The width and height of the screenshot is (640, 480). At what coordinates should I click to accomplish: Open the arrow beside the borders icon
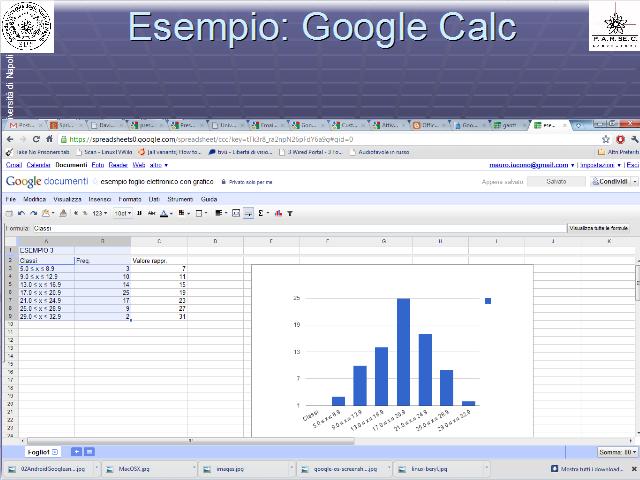(206, 213)
